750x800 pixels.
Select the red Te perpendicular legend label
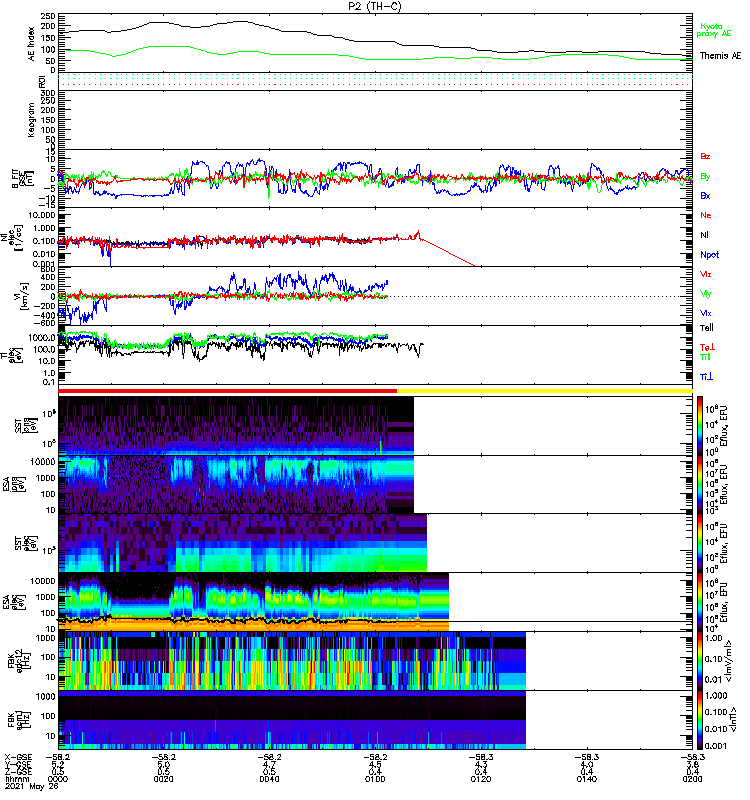(707, 347)
